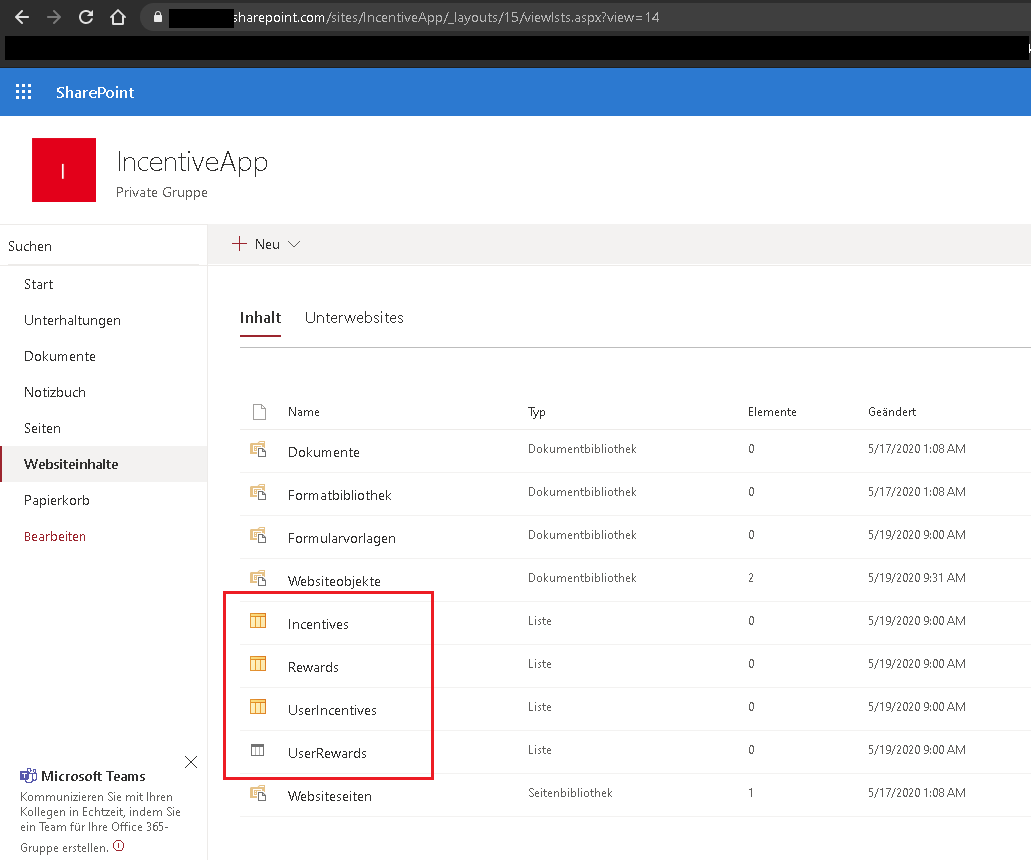Image resolution: width=1031 pixels, height=860 pixels.
Task: Open the Incentives list link
Action: pos(318,624)
